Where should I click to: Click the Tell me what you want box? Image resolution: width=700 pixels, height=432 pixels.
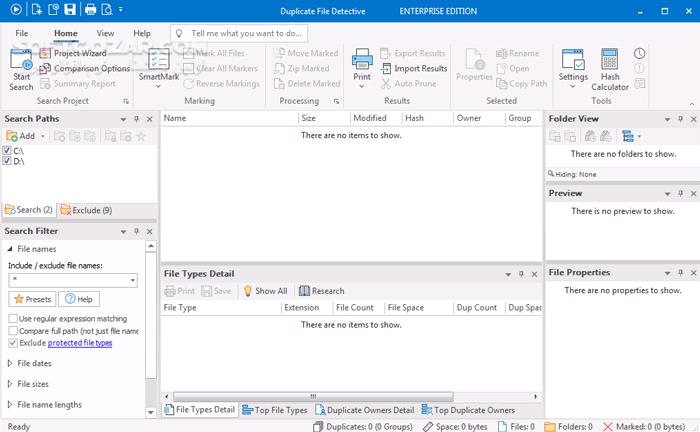(239, 33)
